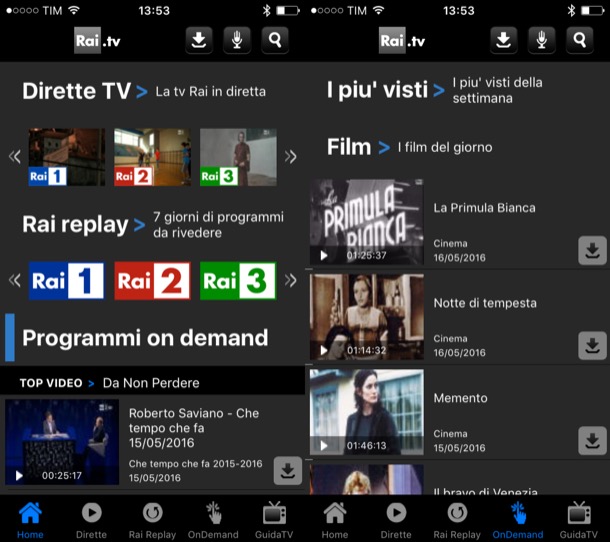Tap the microphone icon in left screen header
Image resolution: width=610 pixels, height=542 pixels.
[237, 40]
